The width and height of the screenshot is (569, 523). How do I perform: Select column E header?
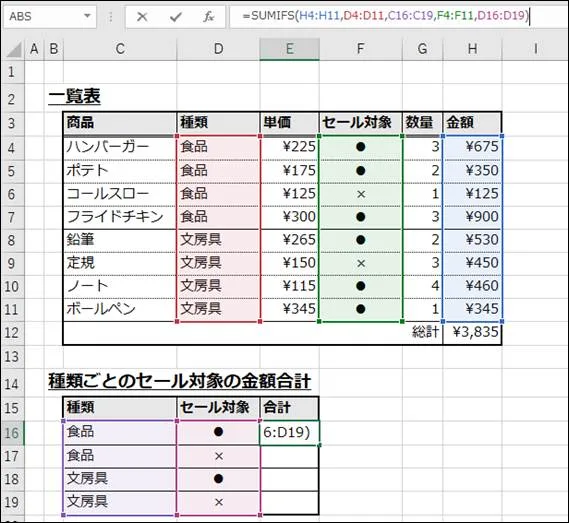[x=290, y=49]
